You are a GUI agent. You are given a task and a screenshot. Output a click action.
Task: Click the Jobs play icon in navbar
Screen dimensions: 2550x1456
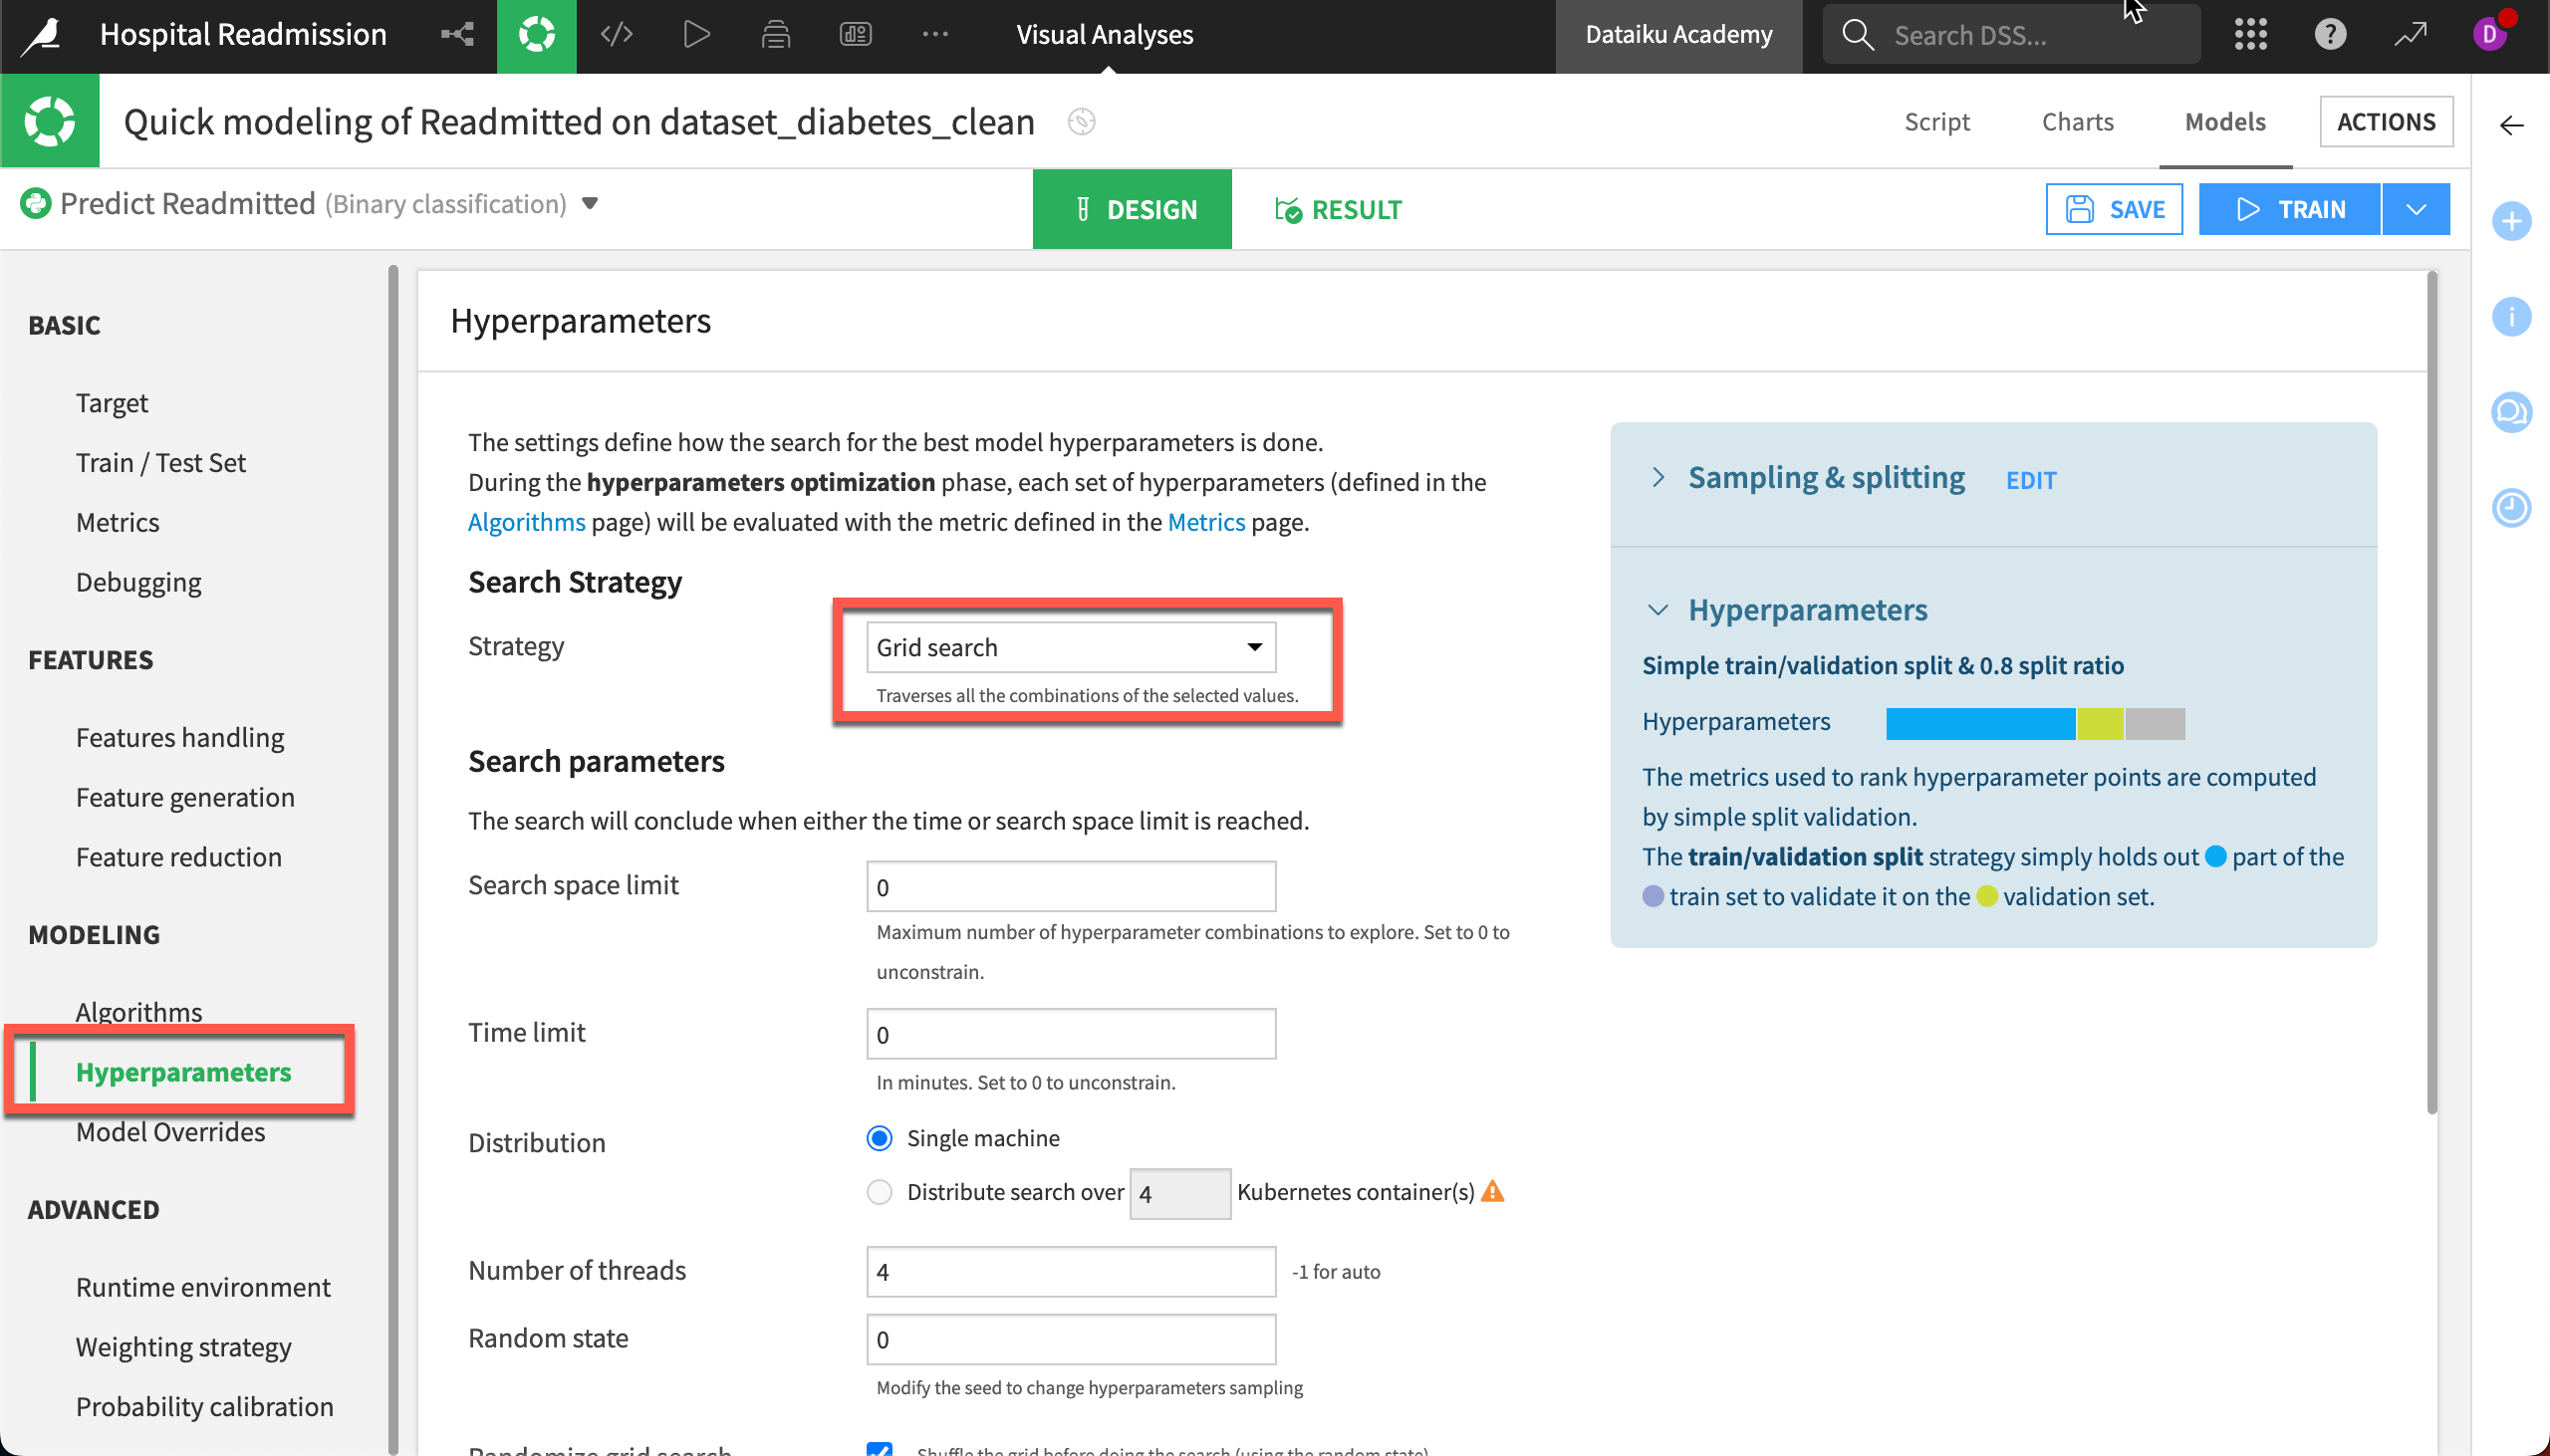696,35
